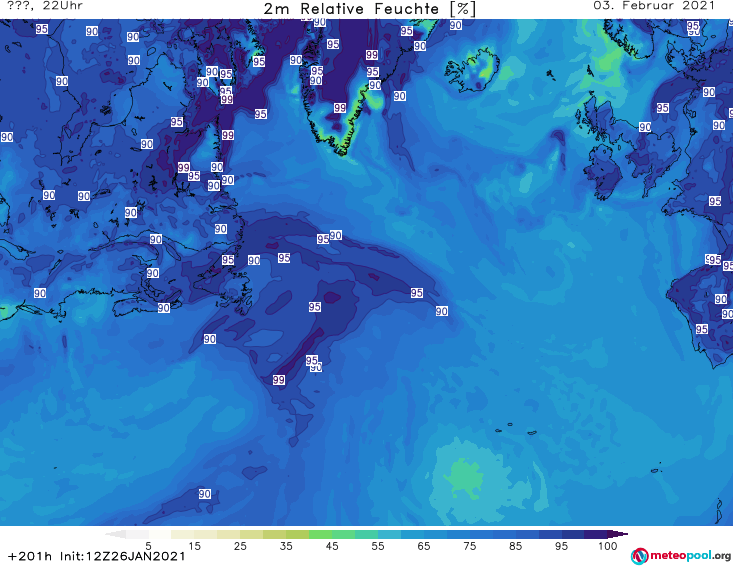Select the date '03. Februar 2021'
The image size is (733, 566).
point(654,6)
